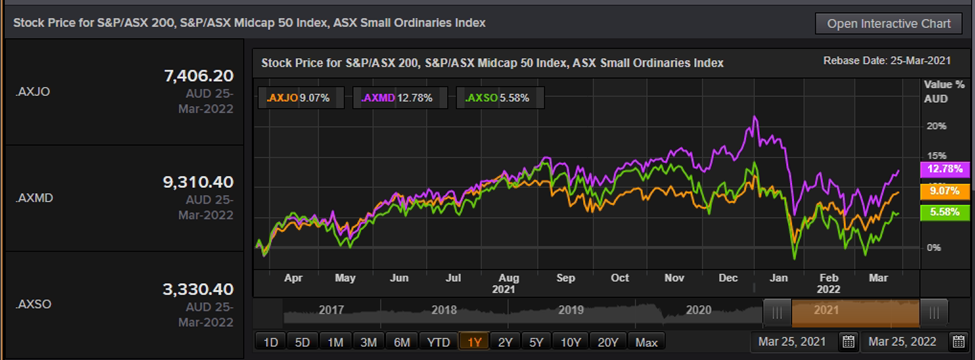Select the 3M time range
Viewport: 975px width, 360px height.
368,341
